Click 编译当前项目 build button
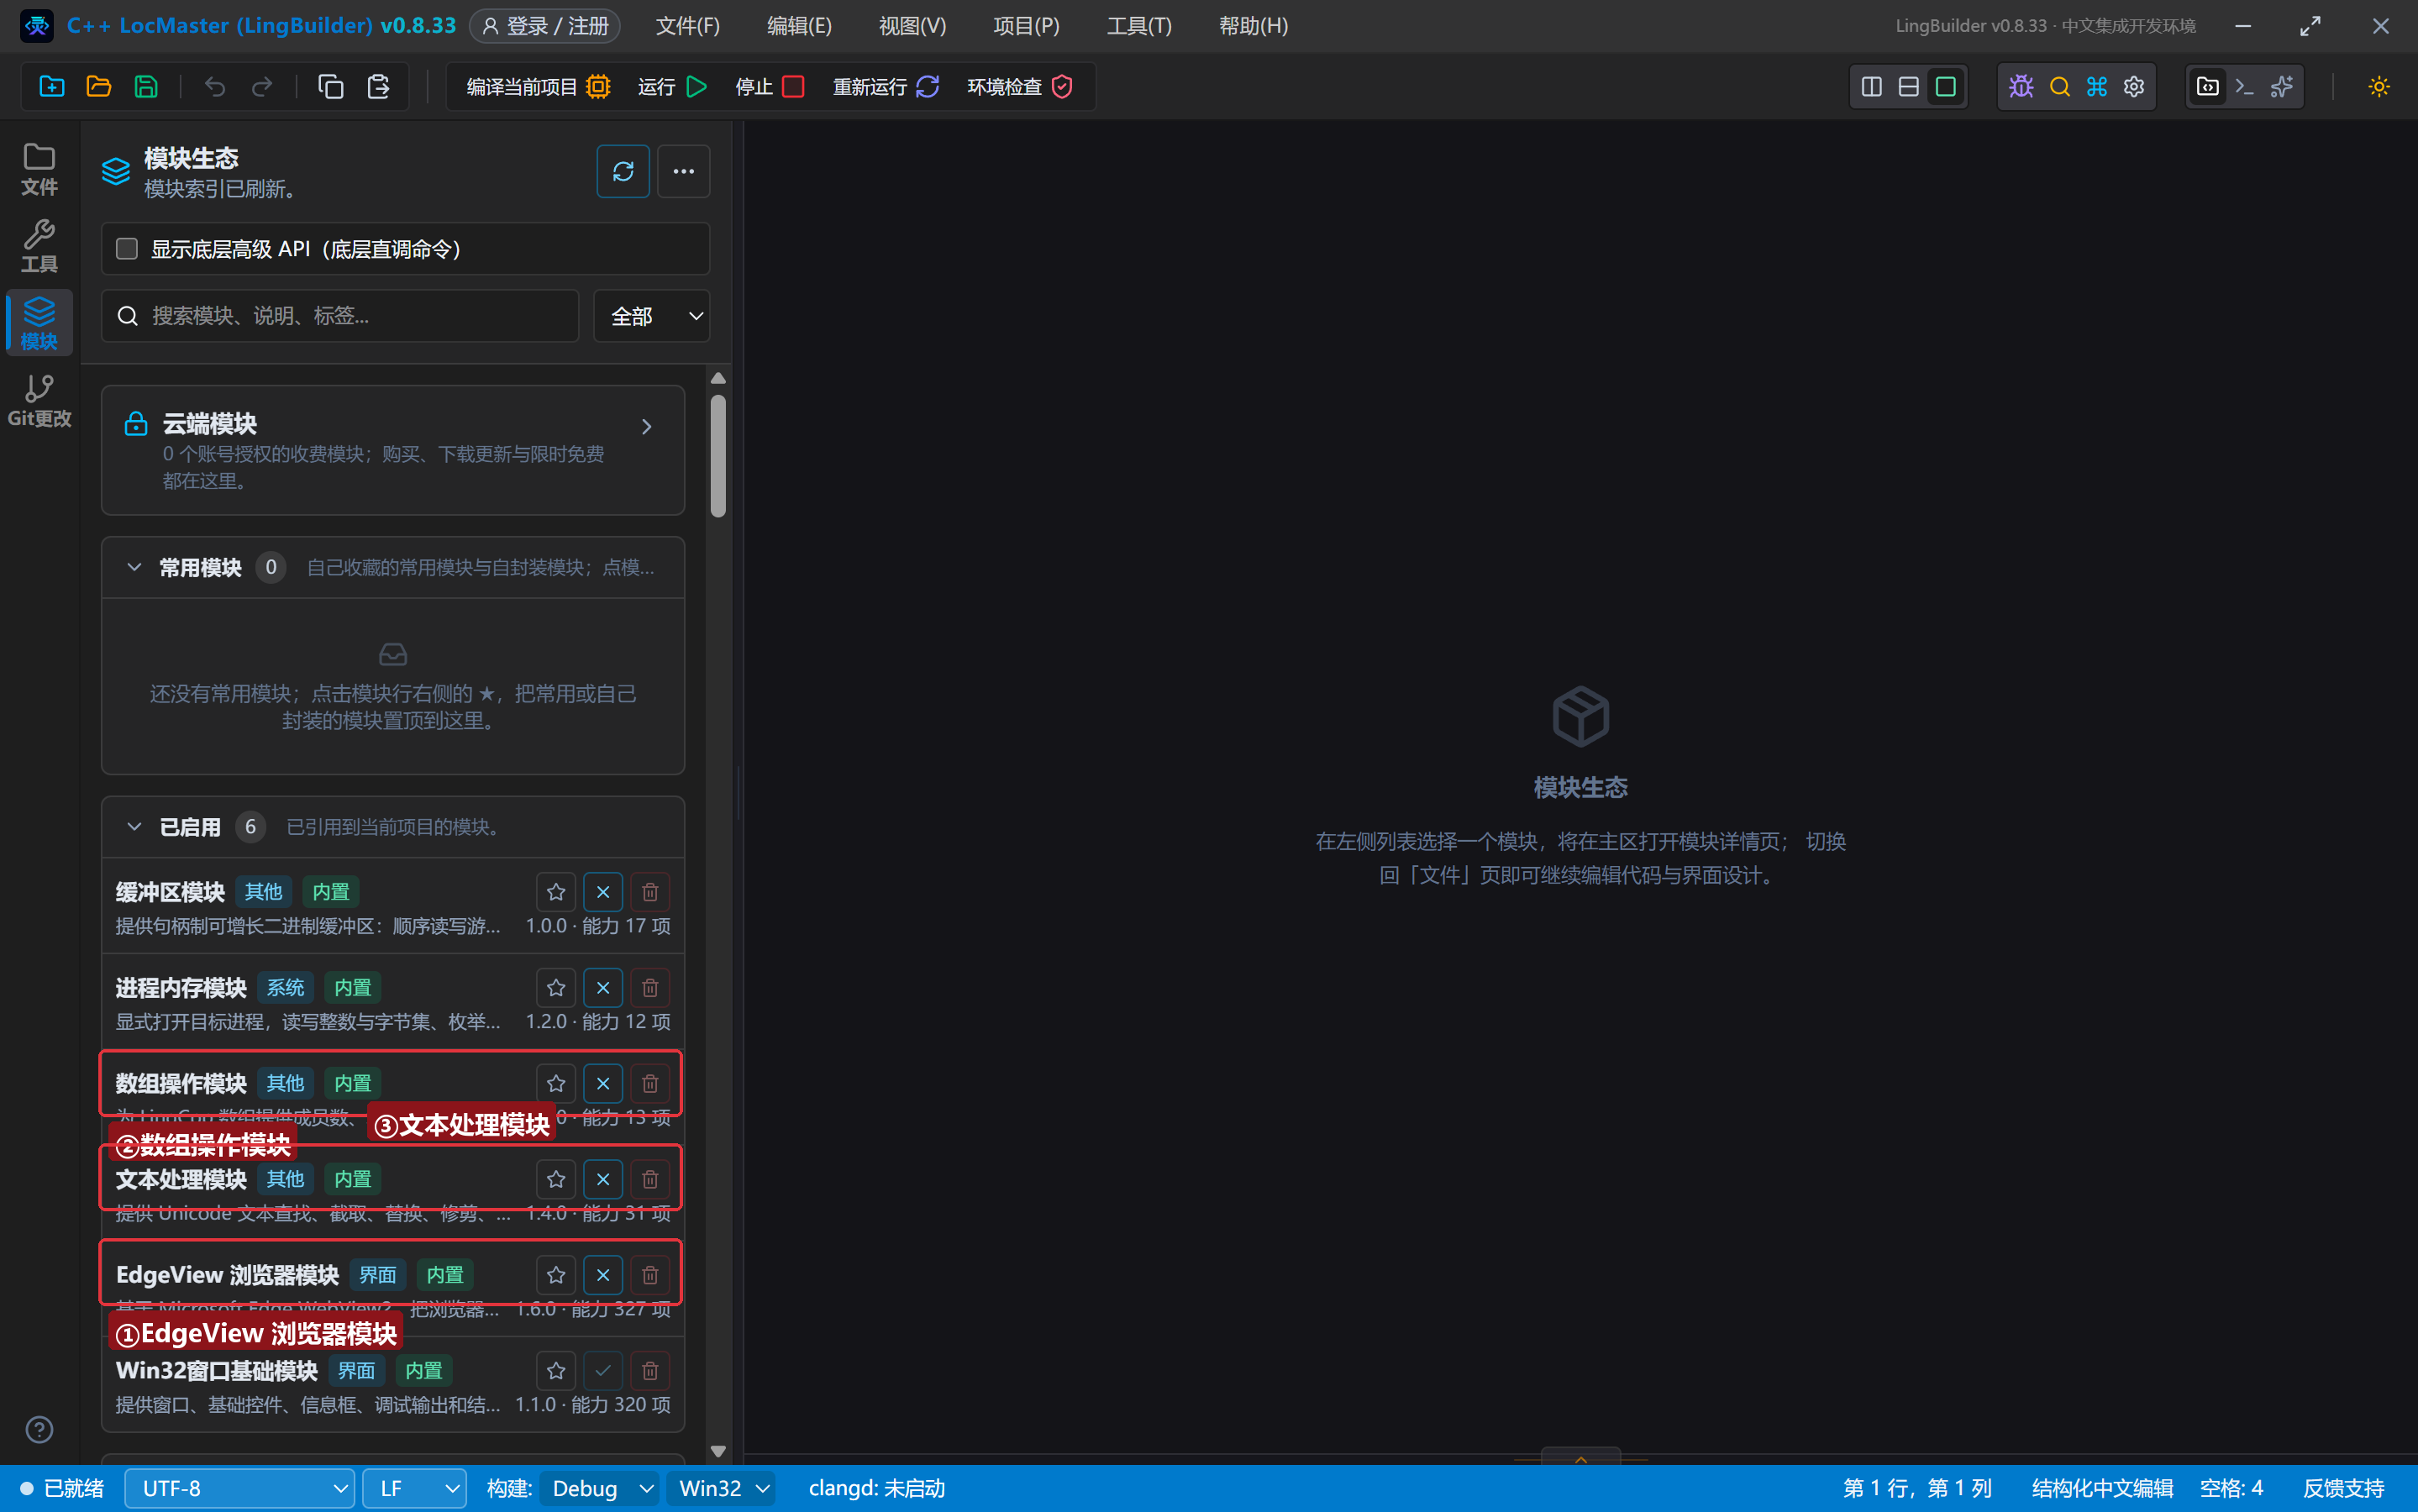 (538, 87)
